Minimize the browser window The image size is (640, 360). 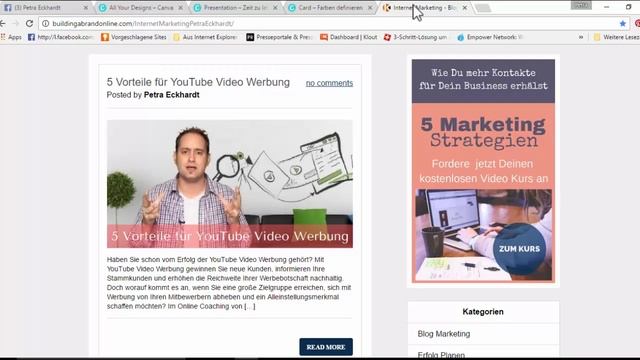tap(607, 7)
